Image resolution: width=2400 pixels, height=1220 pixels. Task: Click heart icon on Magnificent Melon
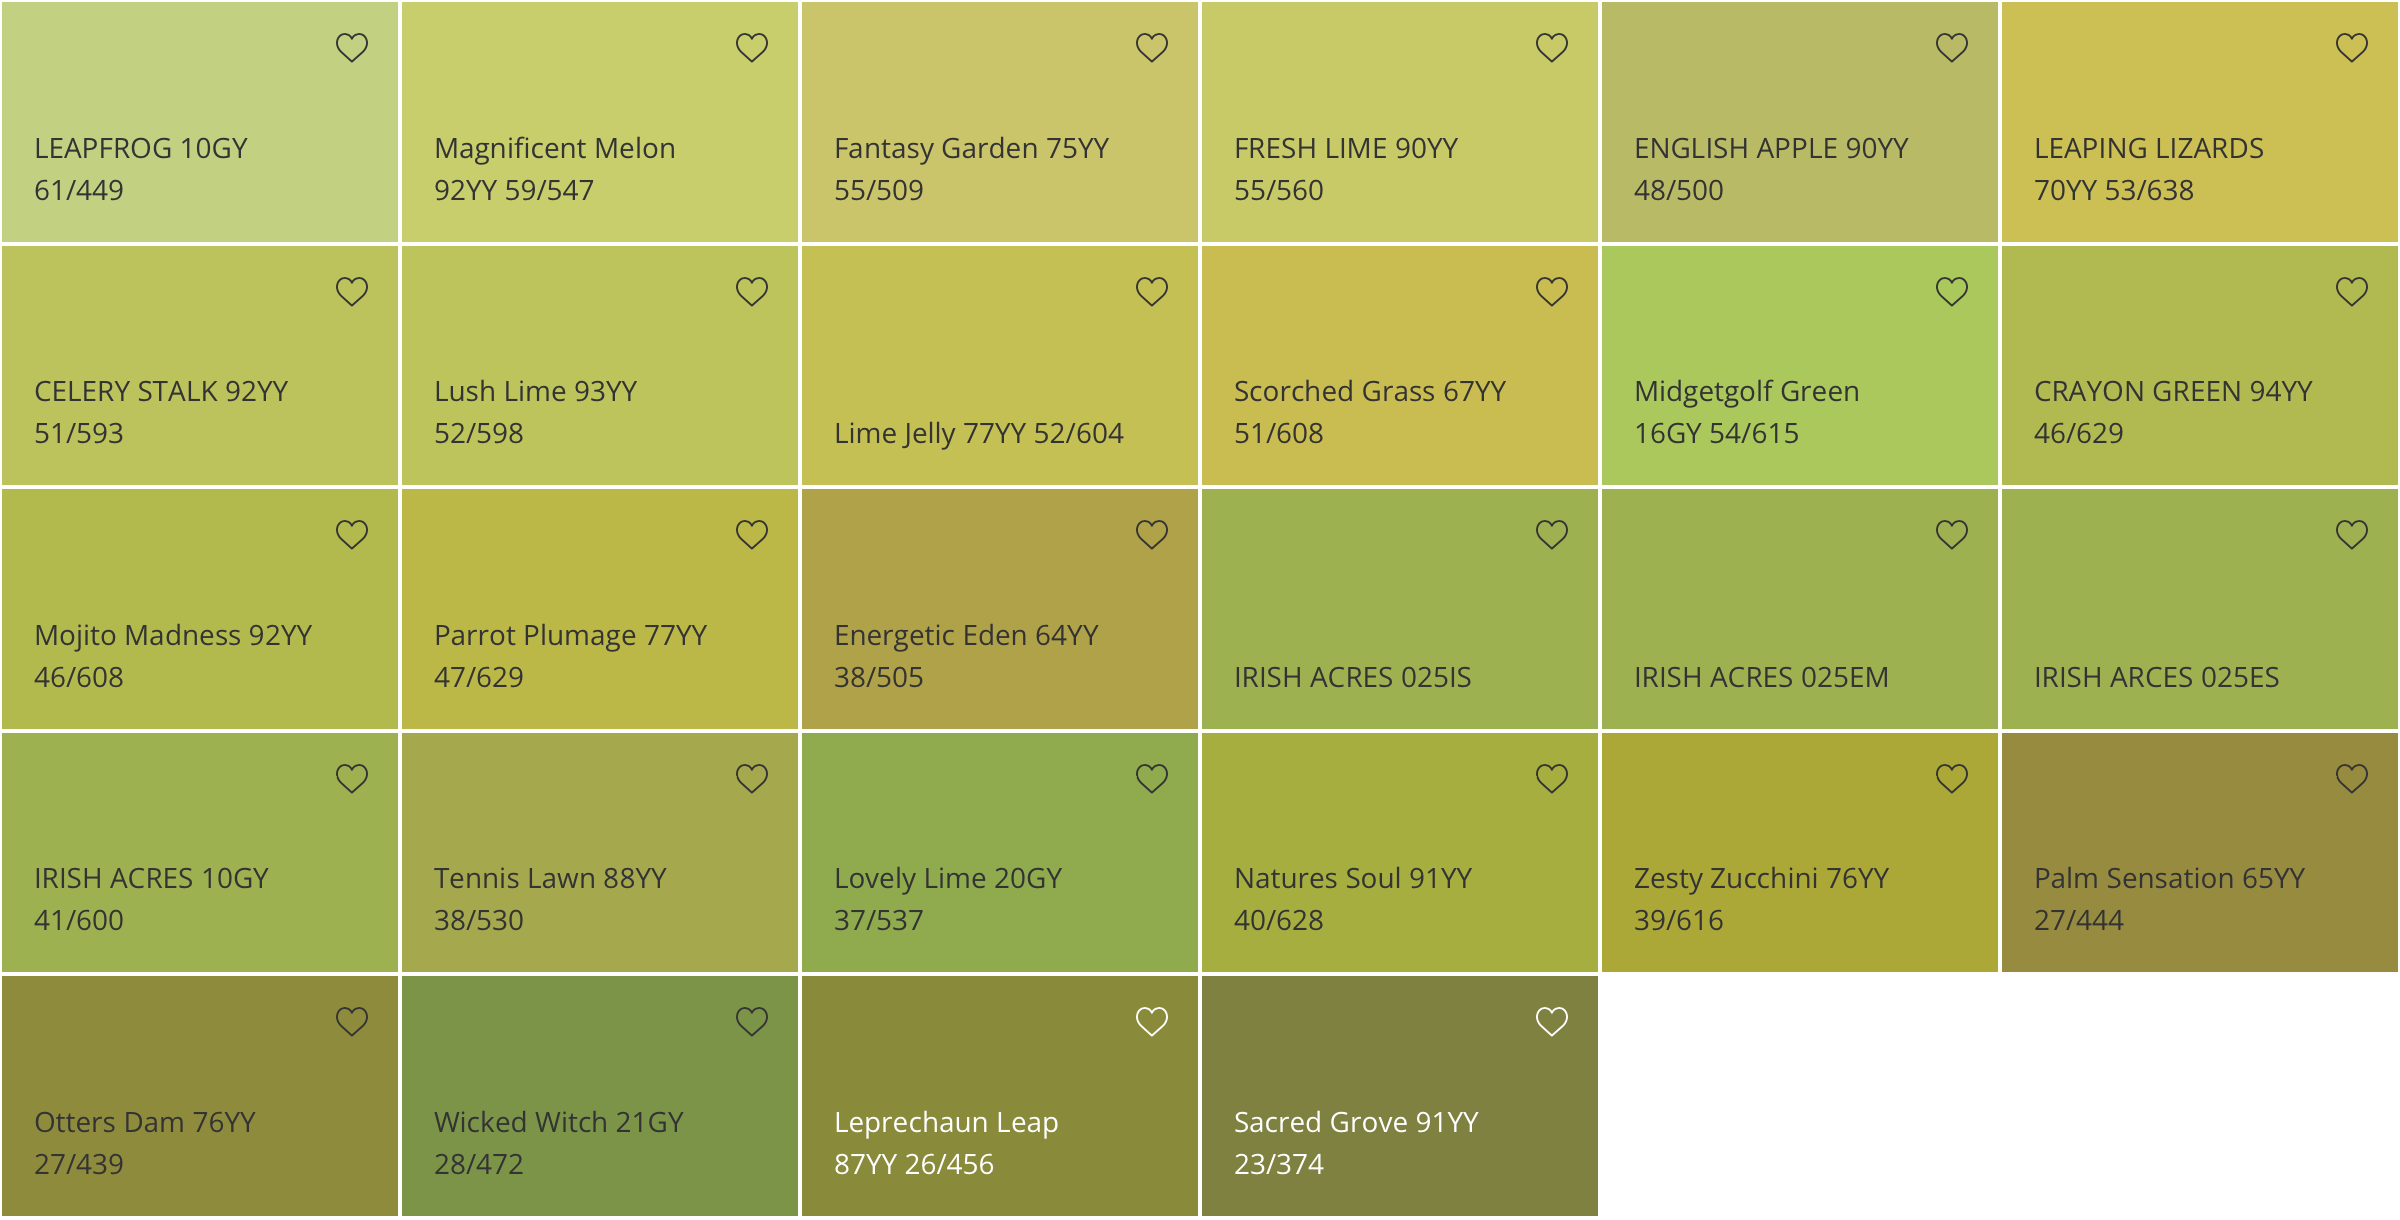coord(752,48)
